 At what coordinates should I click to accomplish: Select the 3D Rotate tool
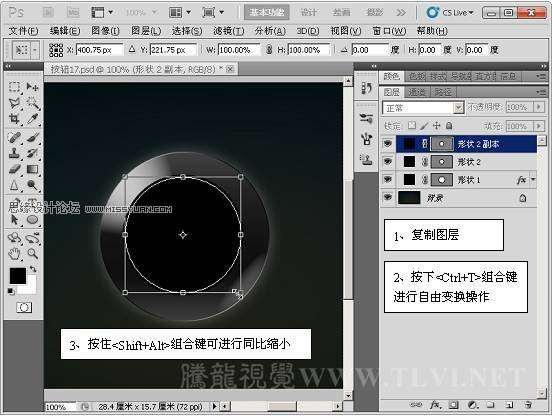tap(14, 238)
